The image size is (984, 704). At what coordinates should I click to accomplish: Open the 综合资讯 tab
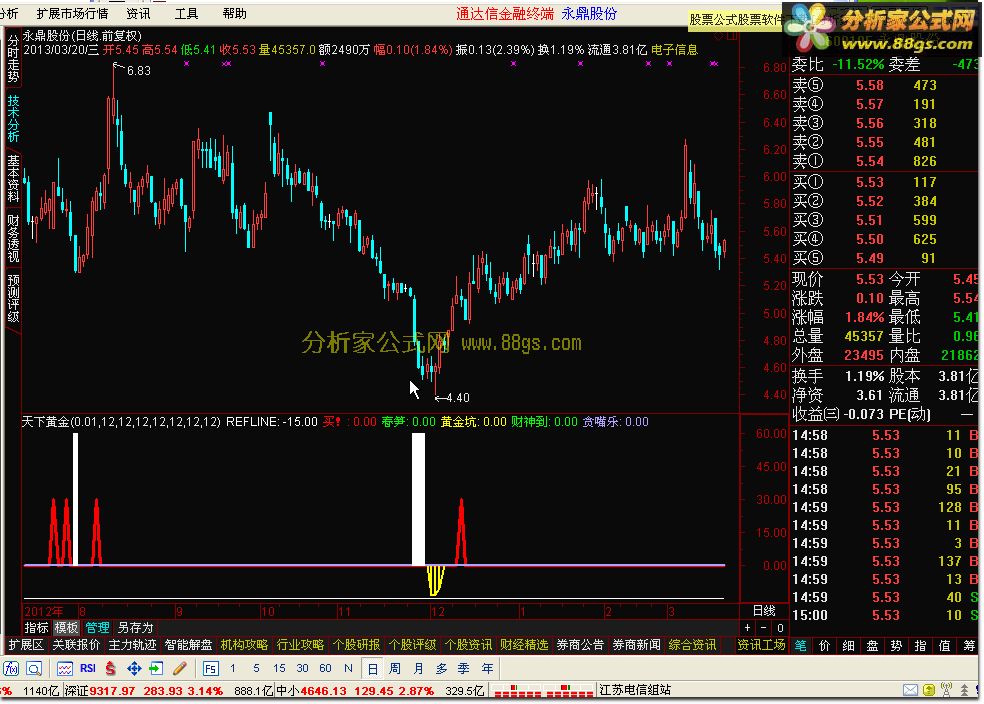(692, 645)
